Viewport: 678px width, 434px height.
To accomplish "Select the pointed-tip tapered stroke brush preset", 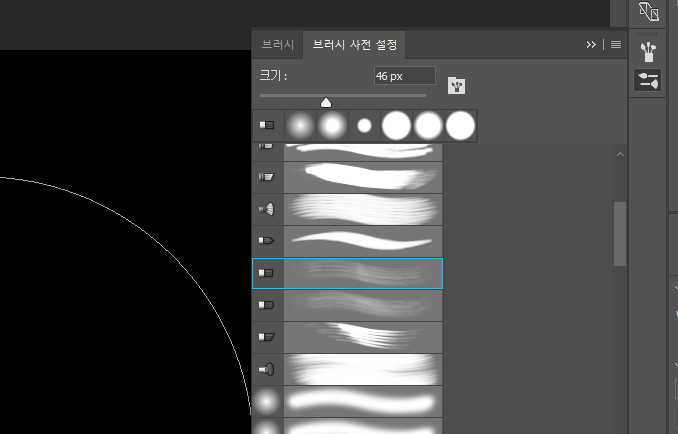I will (347, 241).
